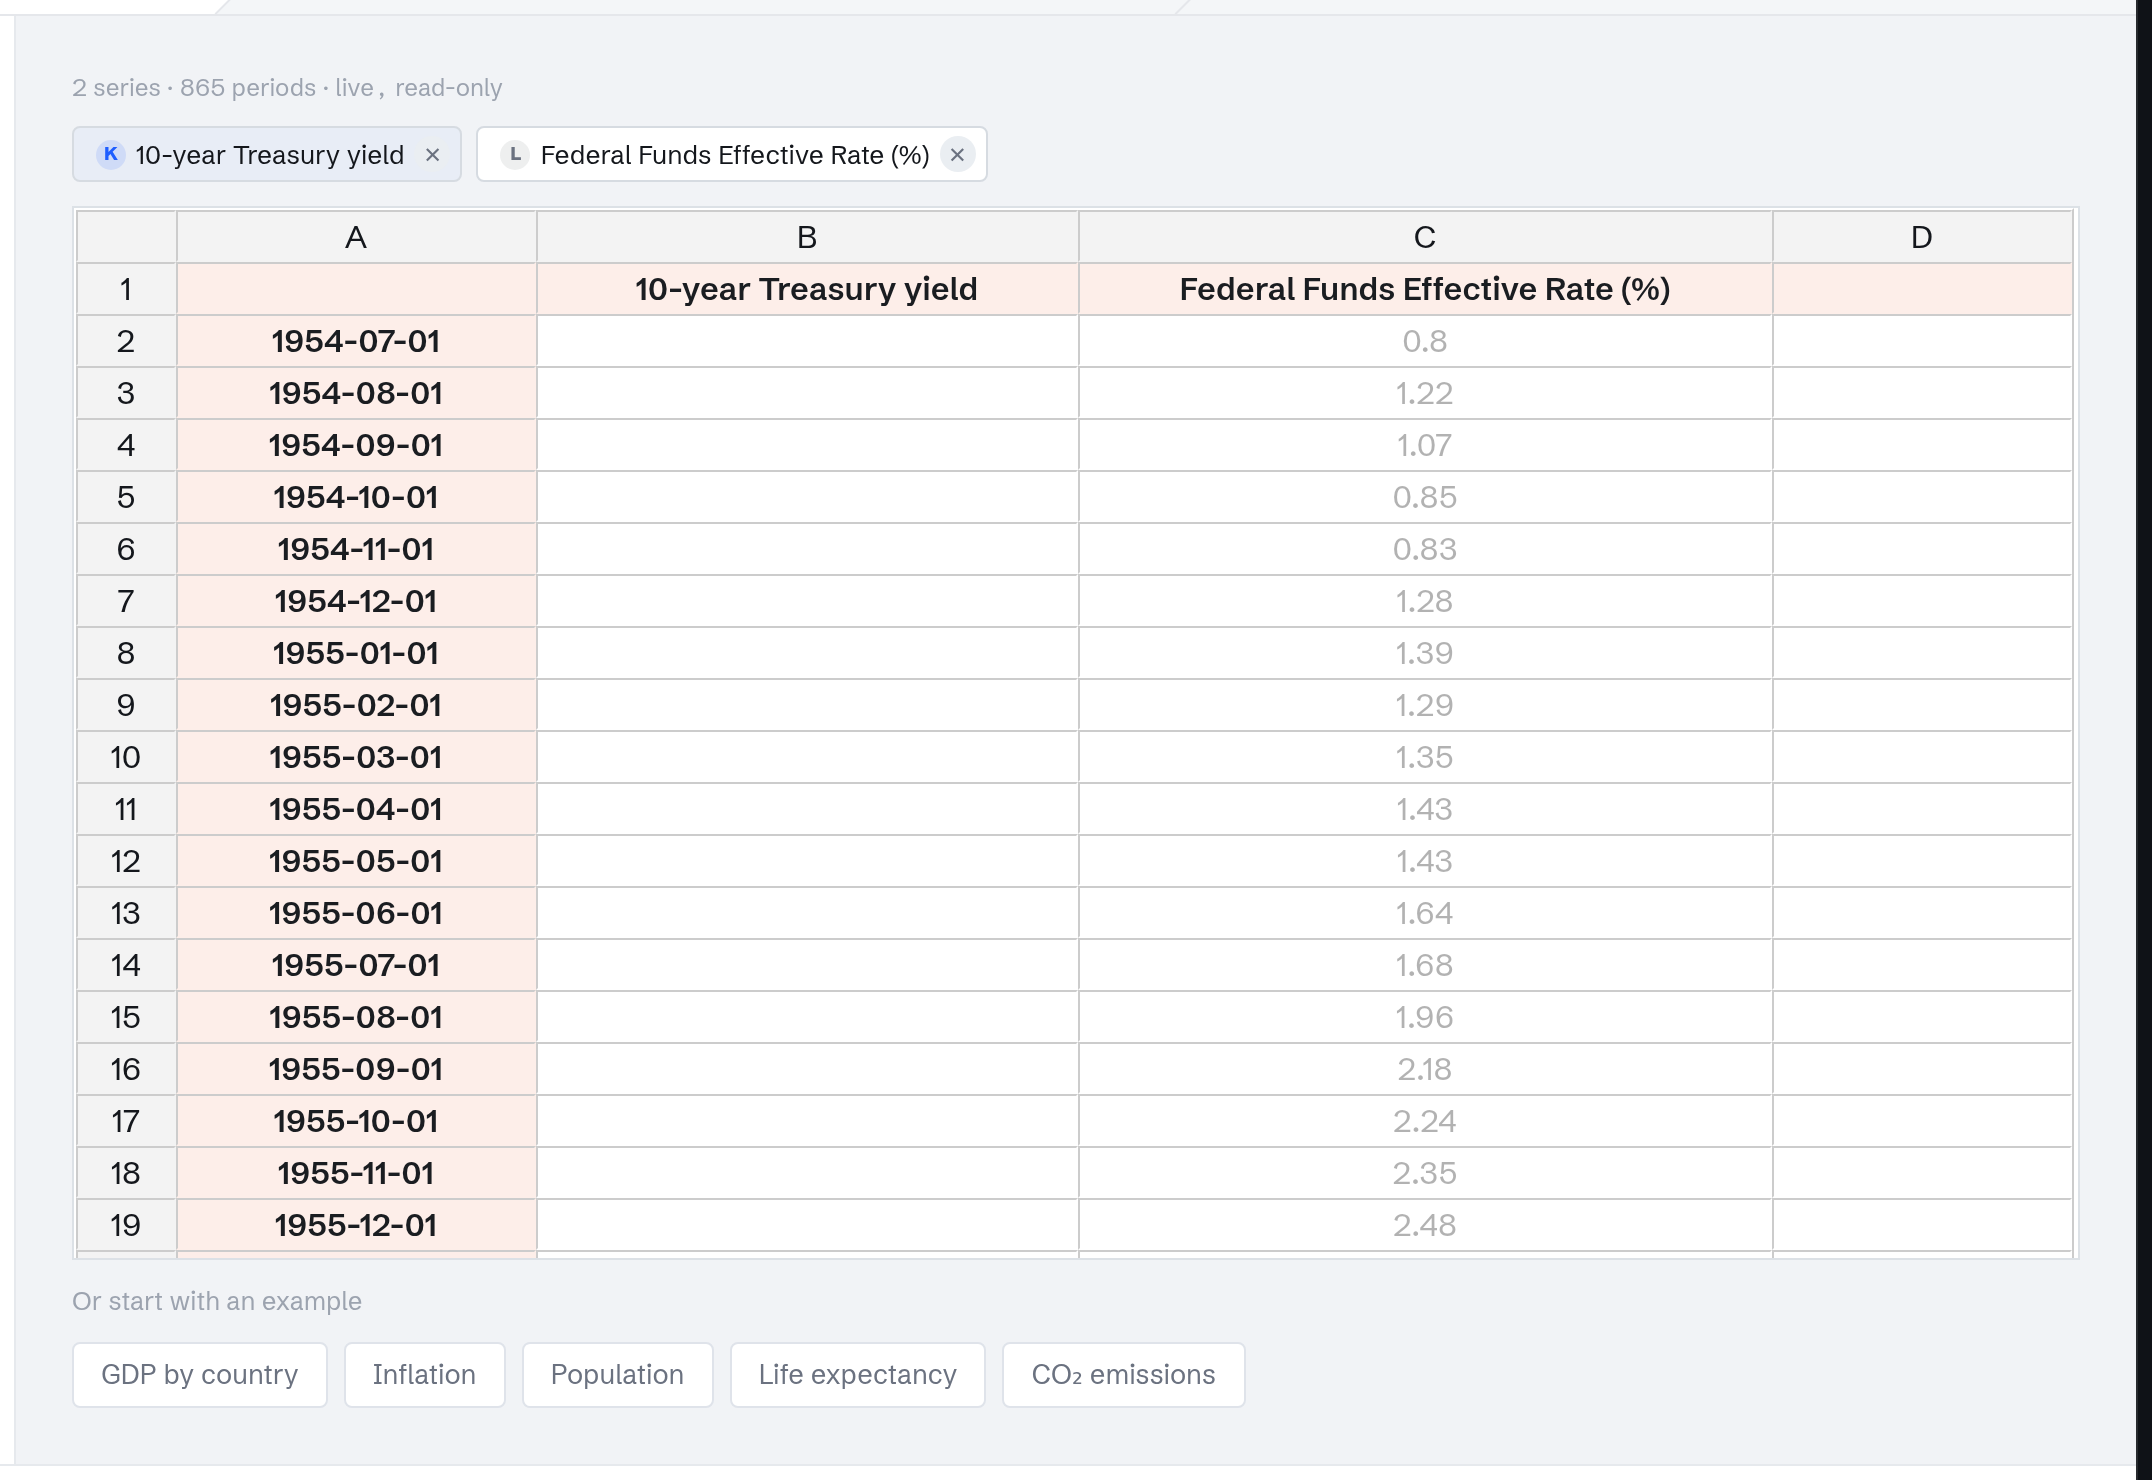Click the empty Treasury yield cell for 1954-07-01

807,341
